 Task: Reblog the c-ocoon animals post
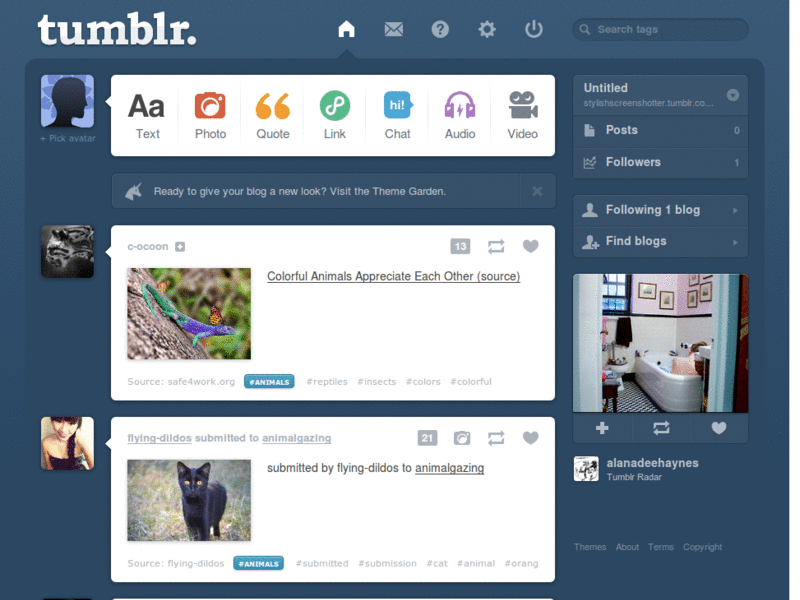tap(496, 246)
